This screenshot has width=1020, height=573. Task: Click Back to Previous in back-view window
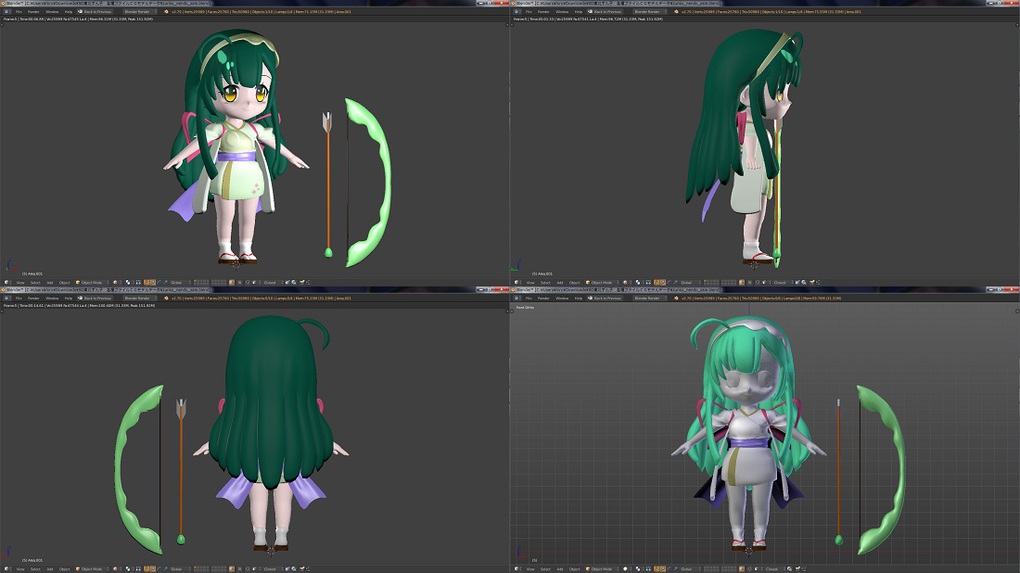point(96,298)
